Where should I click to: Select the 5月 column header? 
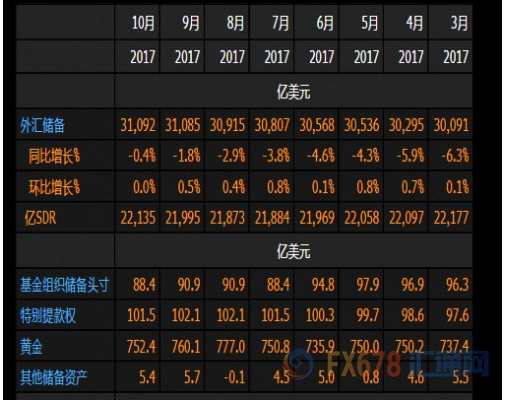click(370, 23)
